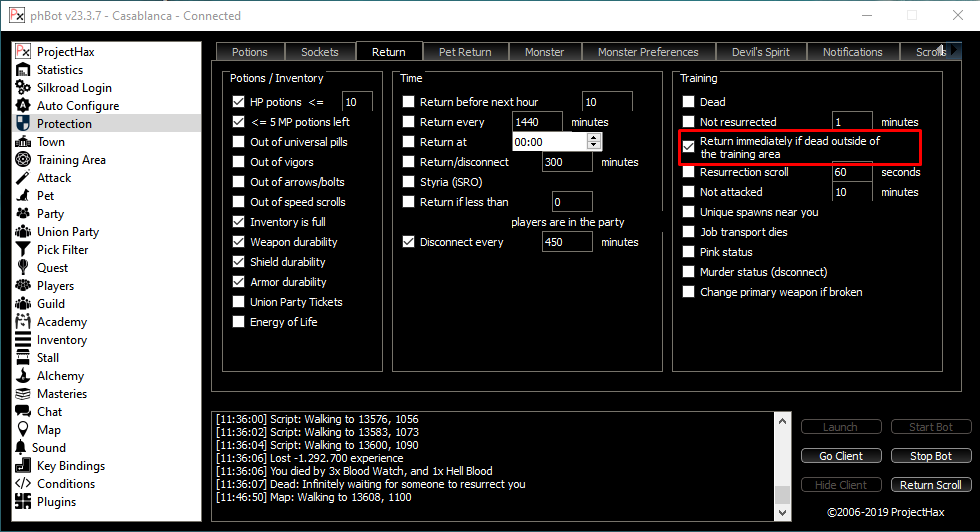
Task: Open the Statistics sidebar icon
Action: coord(23,70)
